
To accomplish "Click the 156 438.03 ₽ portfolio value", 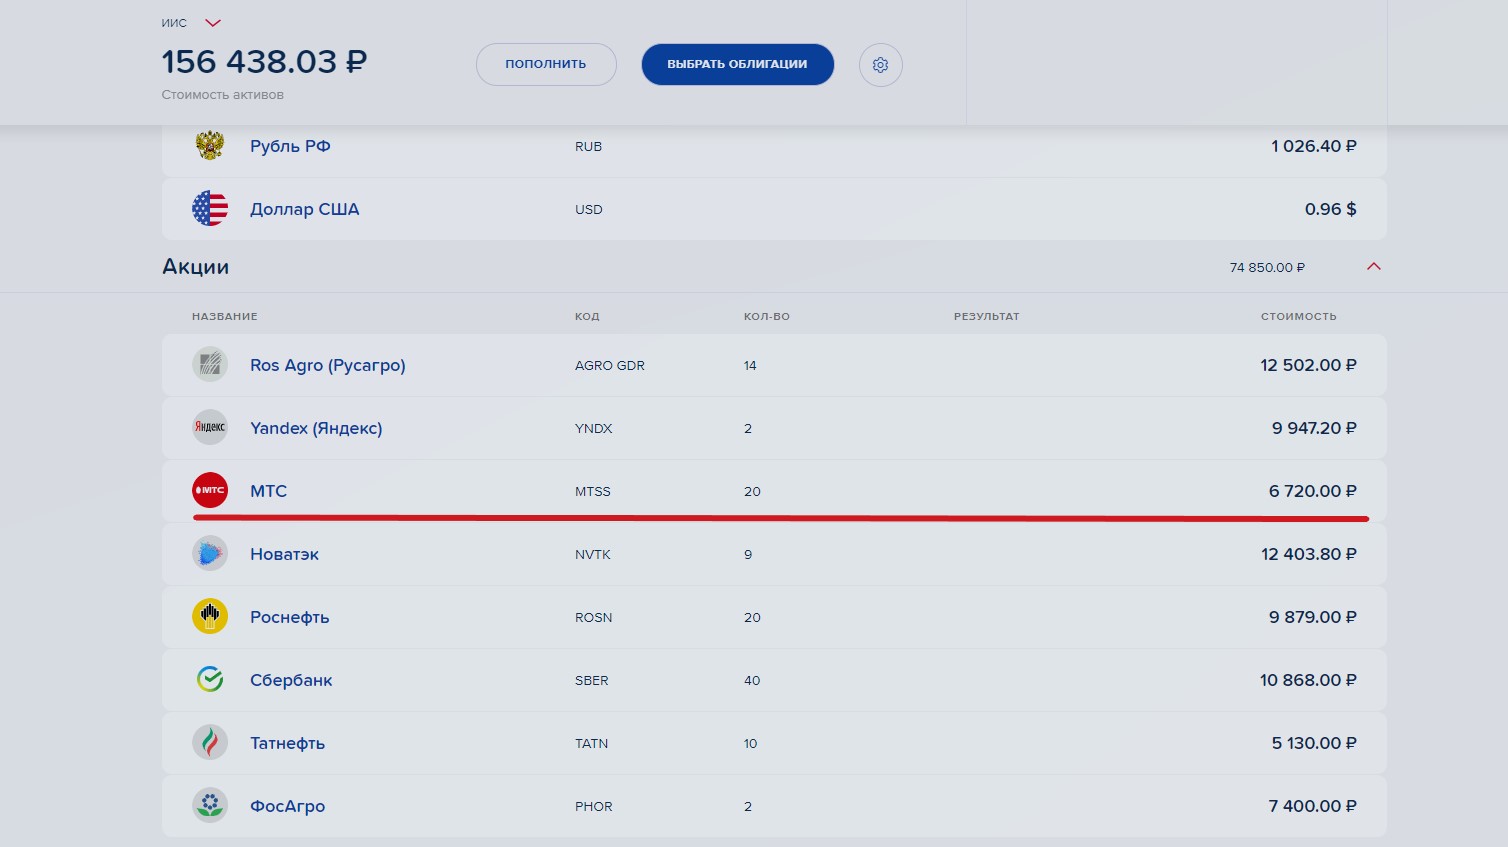I will point(264,62).
